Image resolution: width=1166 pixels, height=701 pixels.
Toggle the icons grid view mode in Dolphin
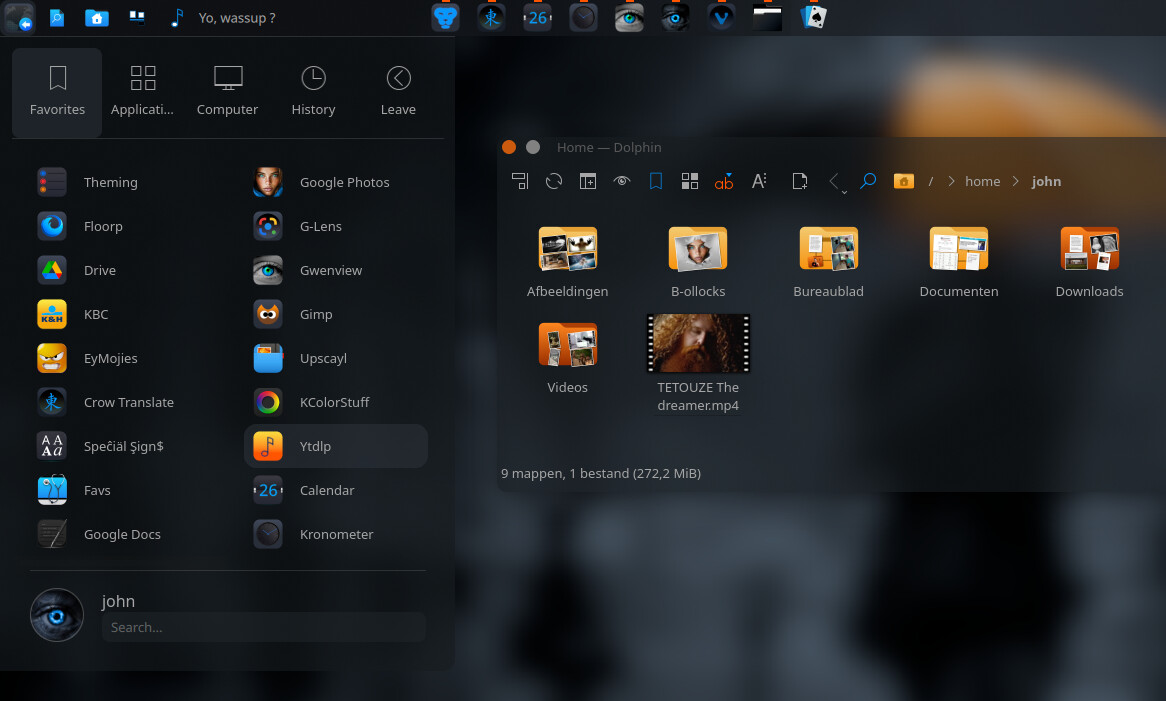pos(690,181)
